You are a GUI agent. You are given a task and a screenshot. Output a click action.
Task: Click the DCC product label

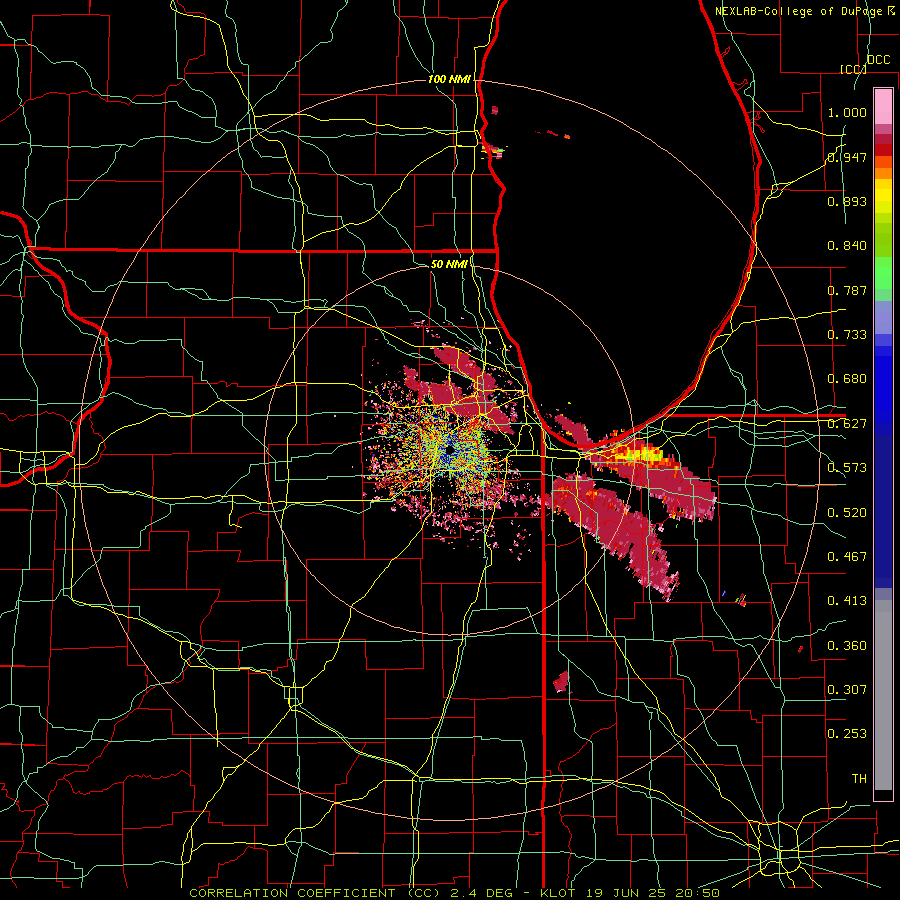pos(878,60)
